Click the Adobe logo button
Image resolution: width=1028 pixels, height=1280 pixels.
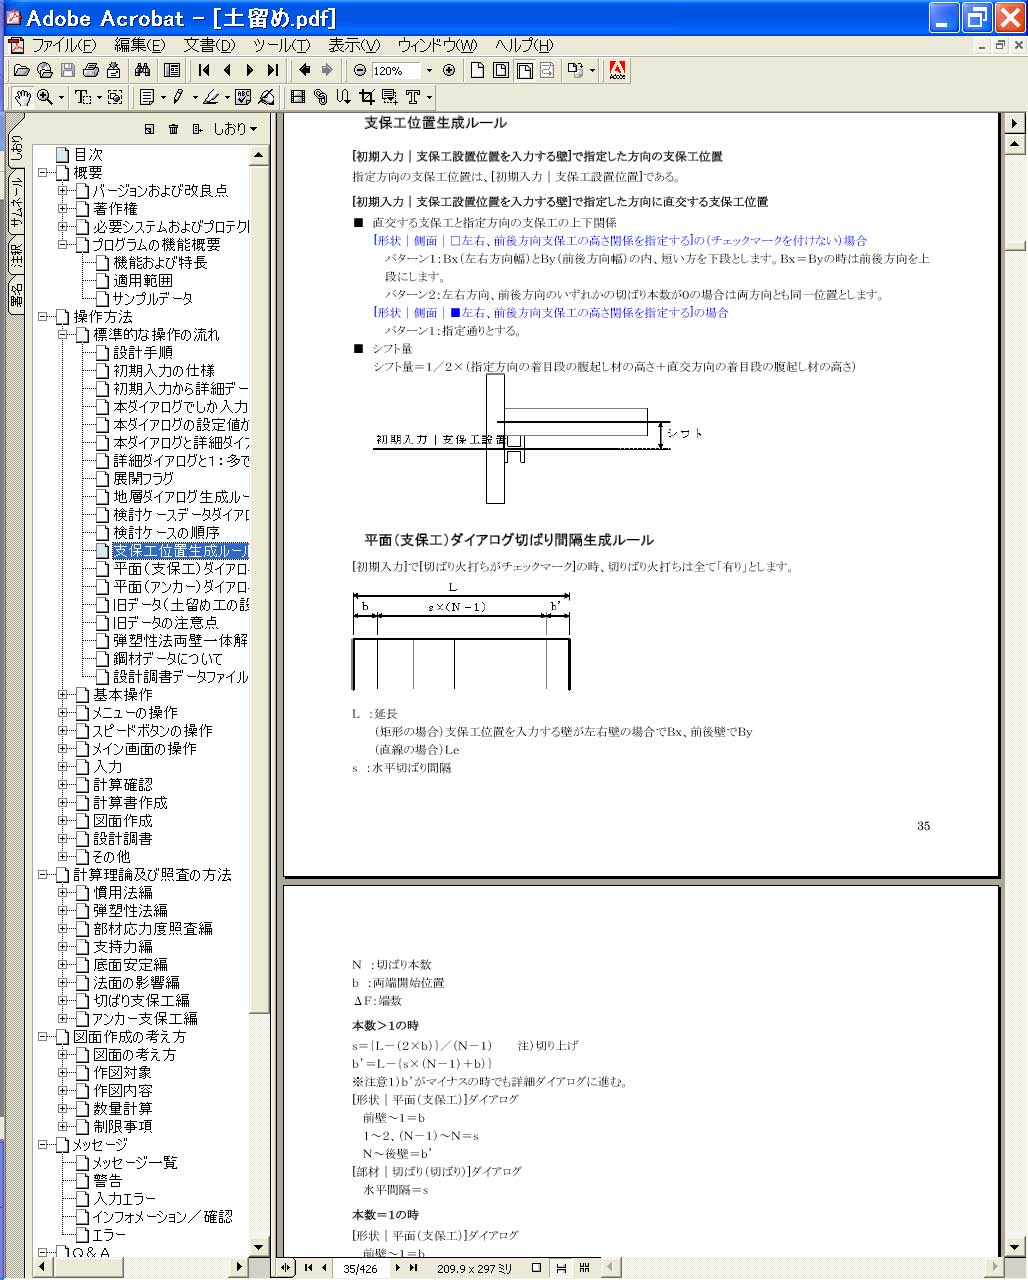coord(617,70)
